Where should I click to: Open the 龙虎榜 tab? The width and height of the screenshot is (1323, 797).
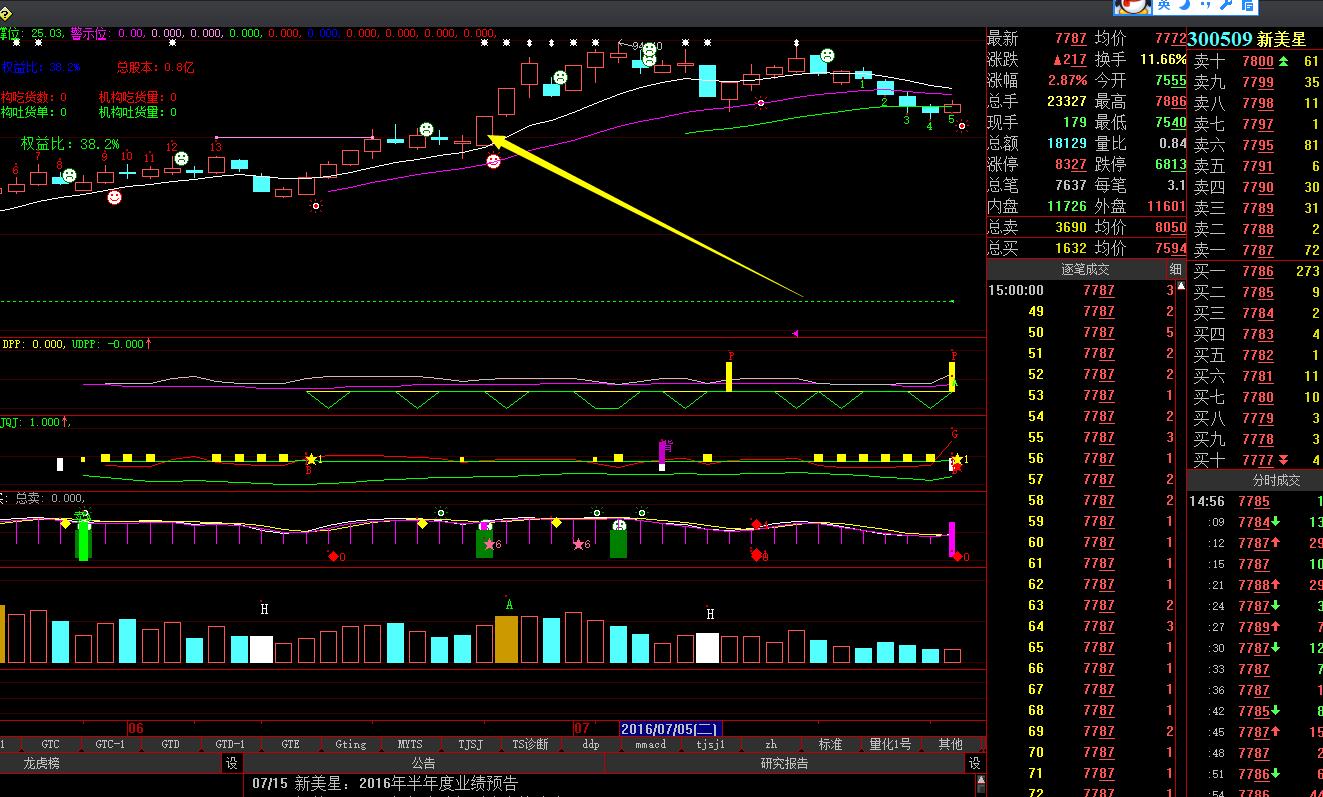[41, 763]
